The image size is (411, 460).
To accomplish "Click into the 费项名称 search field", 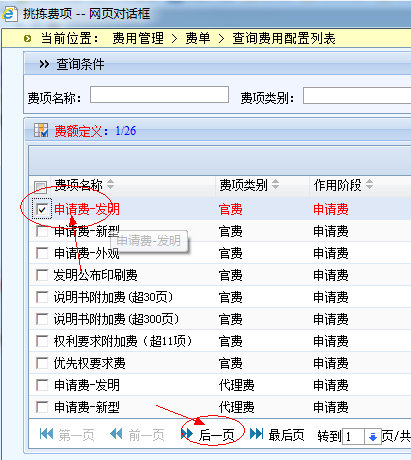I will click(x=159, y=95).
